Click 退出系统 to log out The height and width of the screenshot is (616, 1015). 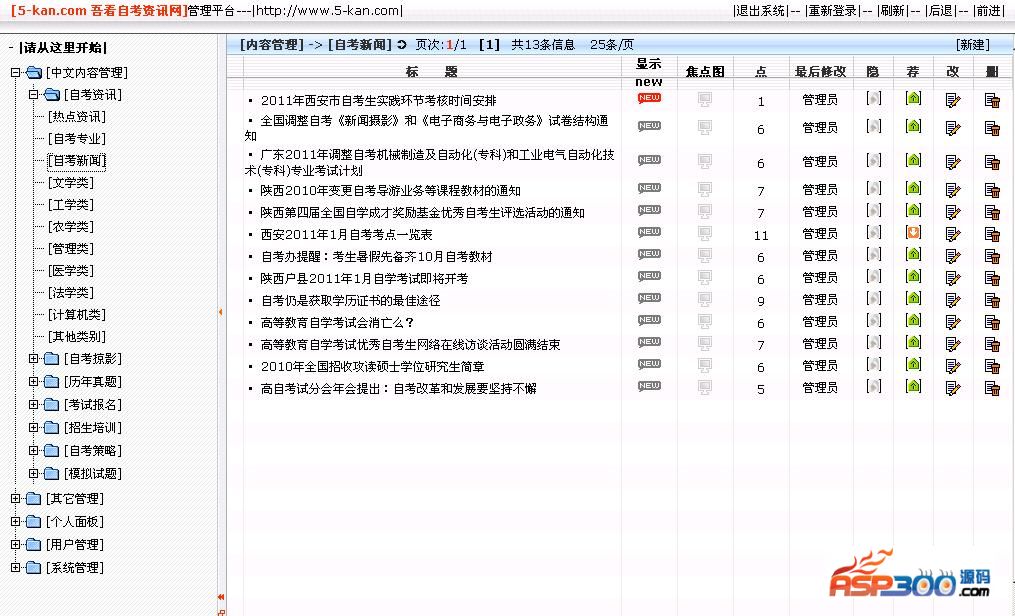761,11
